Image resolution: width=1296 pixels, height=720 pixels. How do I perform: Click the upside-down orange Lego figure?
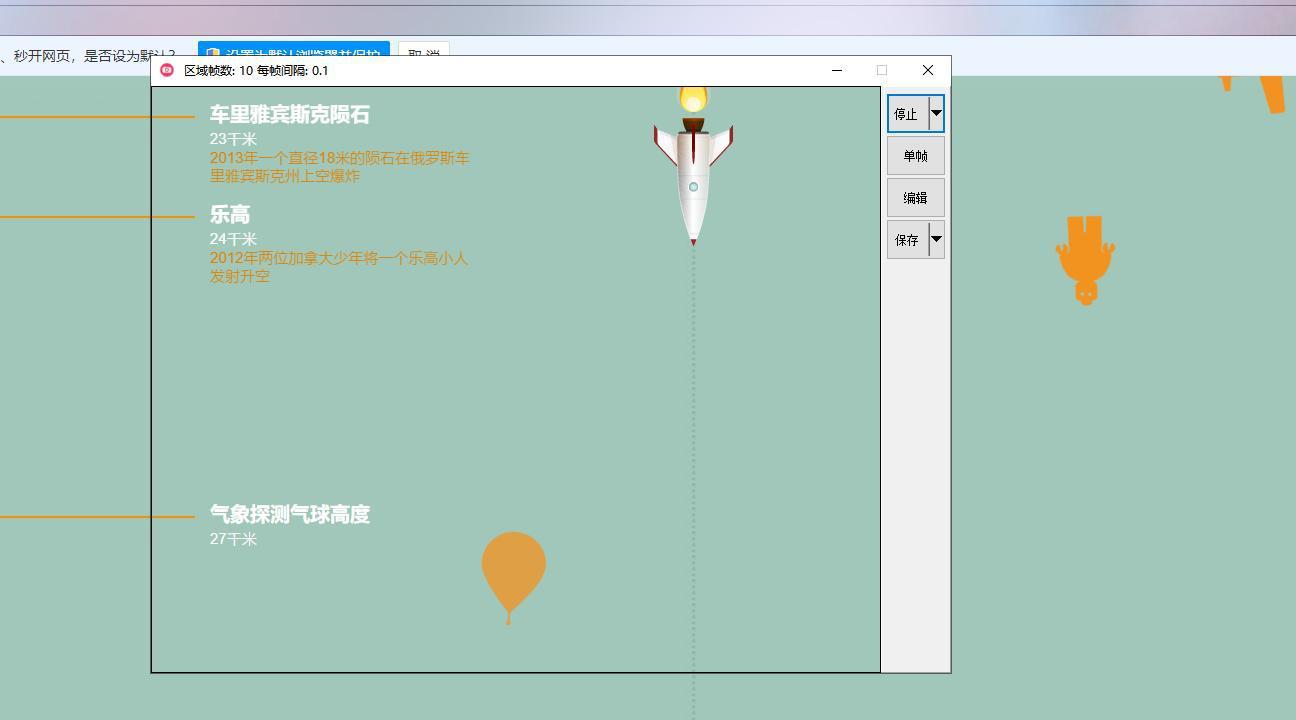pos(1085,260)
